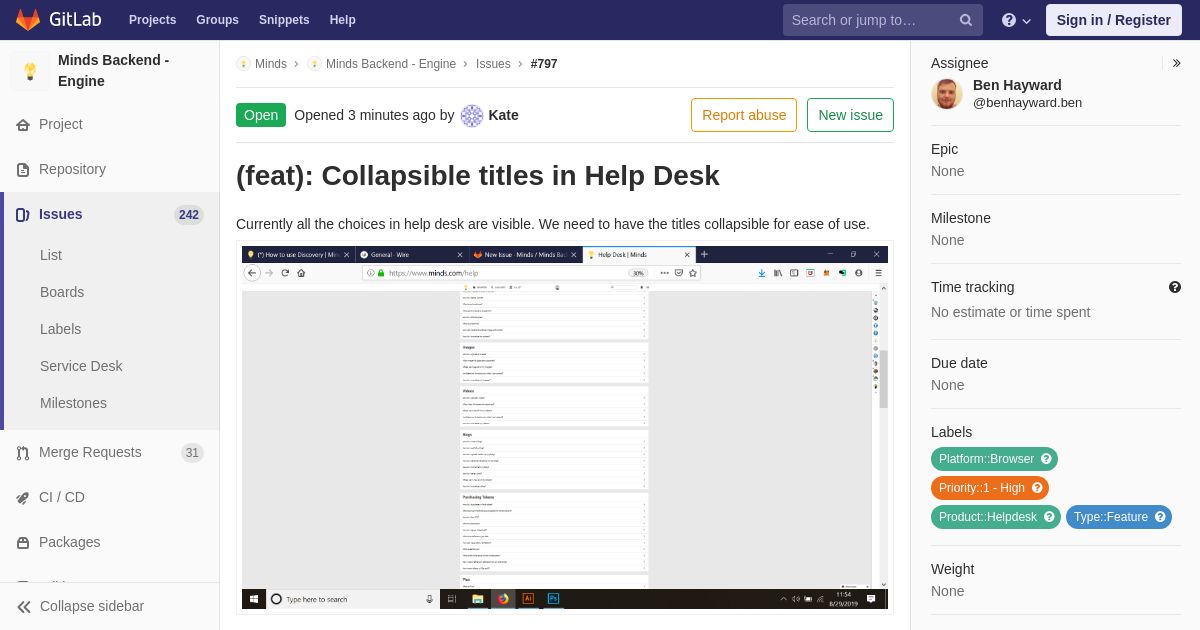Click the Issues breadcrumb link
The width and height of the screenshot is (1200, 630).
[493, 64]
